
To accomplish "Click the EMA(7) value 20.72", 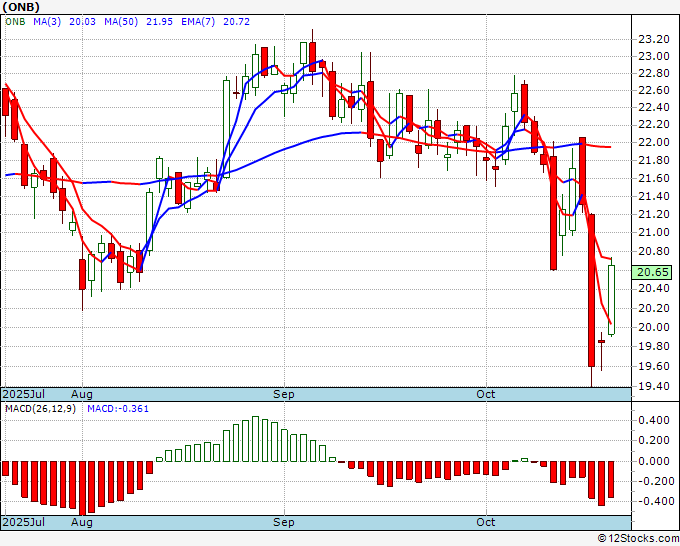I will (236, 21).
